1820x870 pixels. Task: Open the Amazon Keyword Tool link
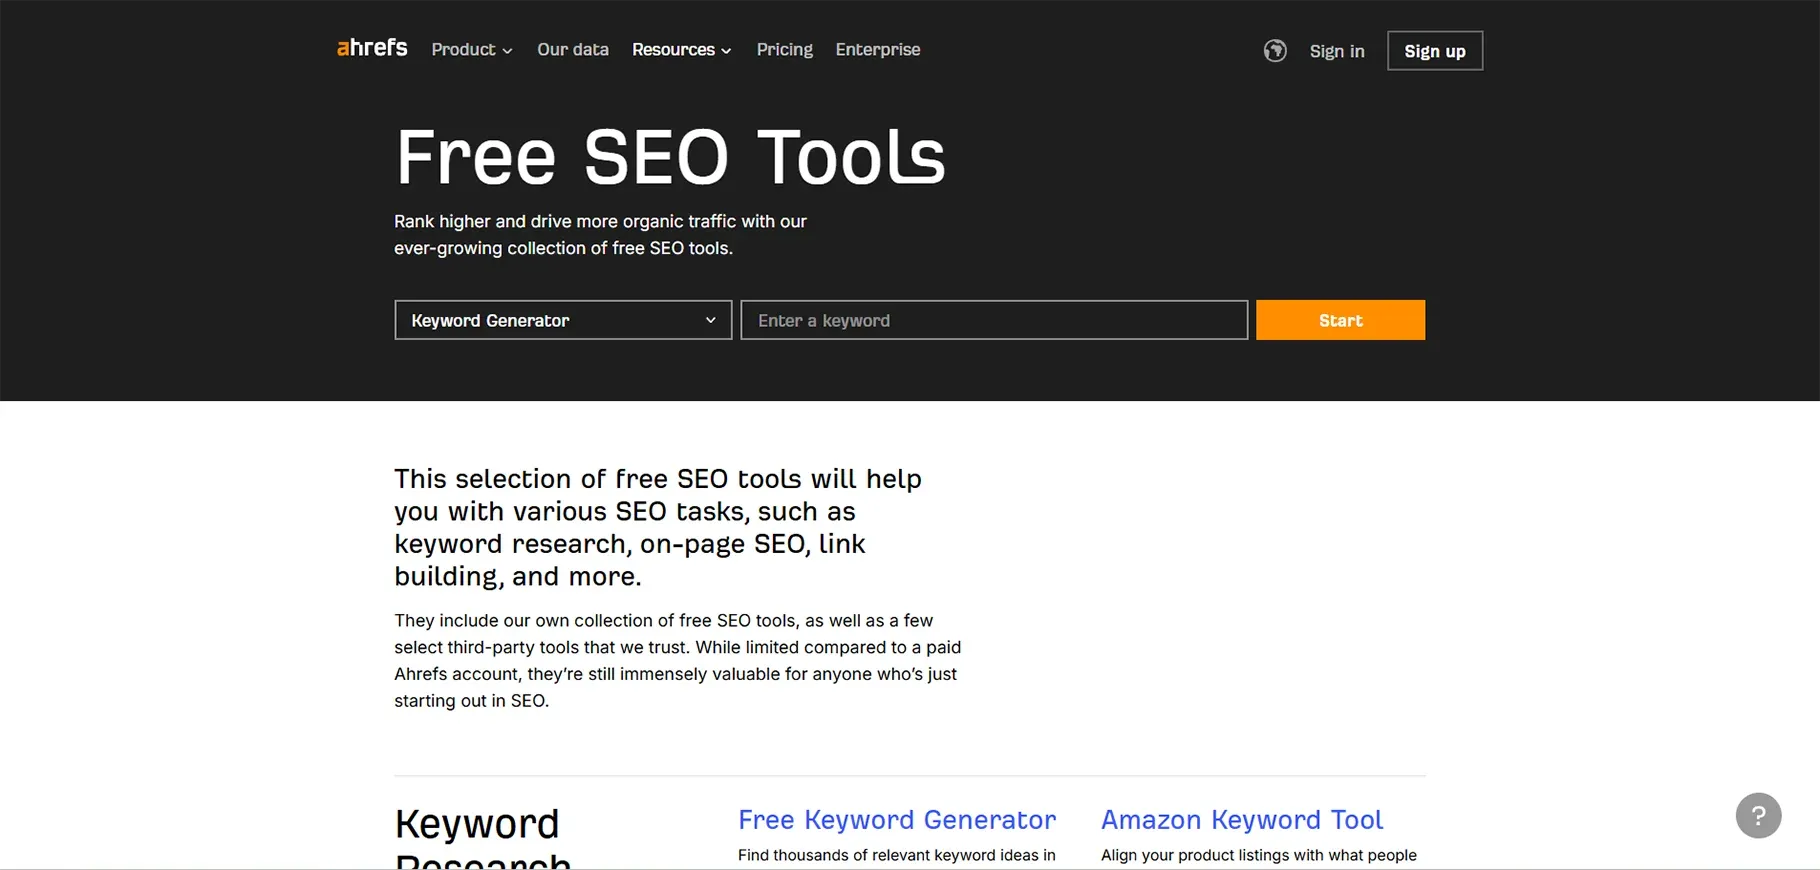click(x=1241, y=820)
